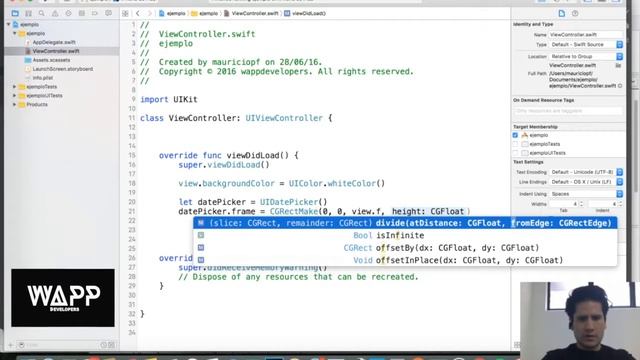Go forward in editor history
This screenshot has height=360, width=640.
[149, 13]
